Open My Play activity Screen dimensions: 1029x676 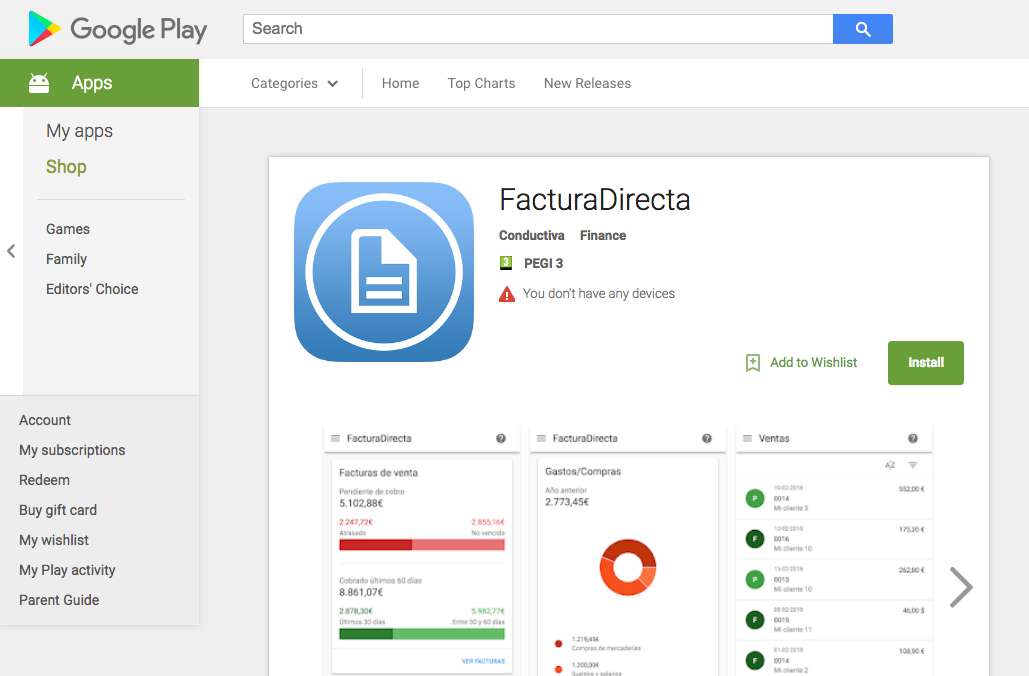click(67, 570)
